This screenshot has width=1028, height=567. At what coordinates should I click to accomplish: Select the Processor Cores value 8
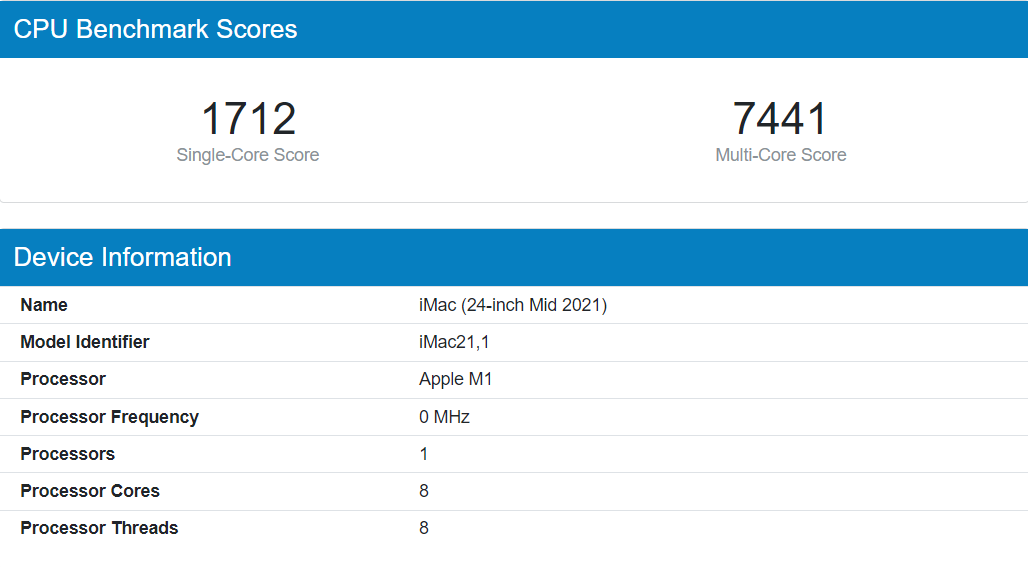[424, 491]
